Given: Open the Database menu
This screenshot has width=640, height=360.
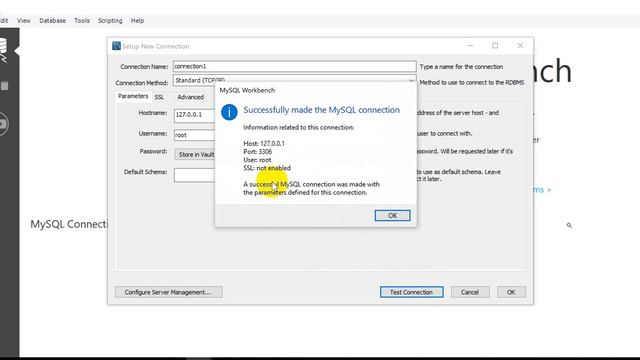Looking at the screenshot, I should 52,20.
